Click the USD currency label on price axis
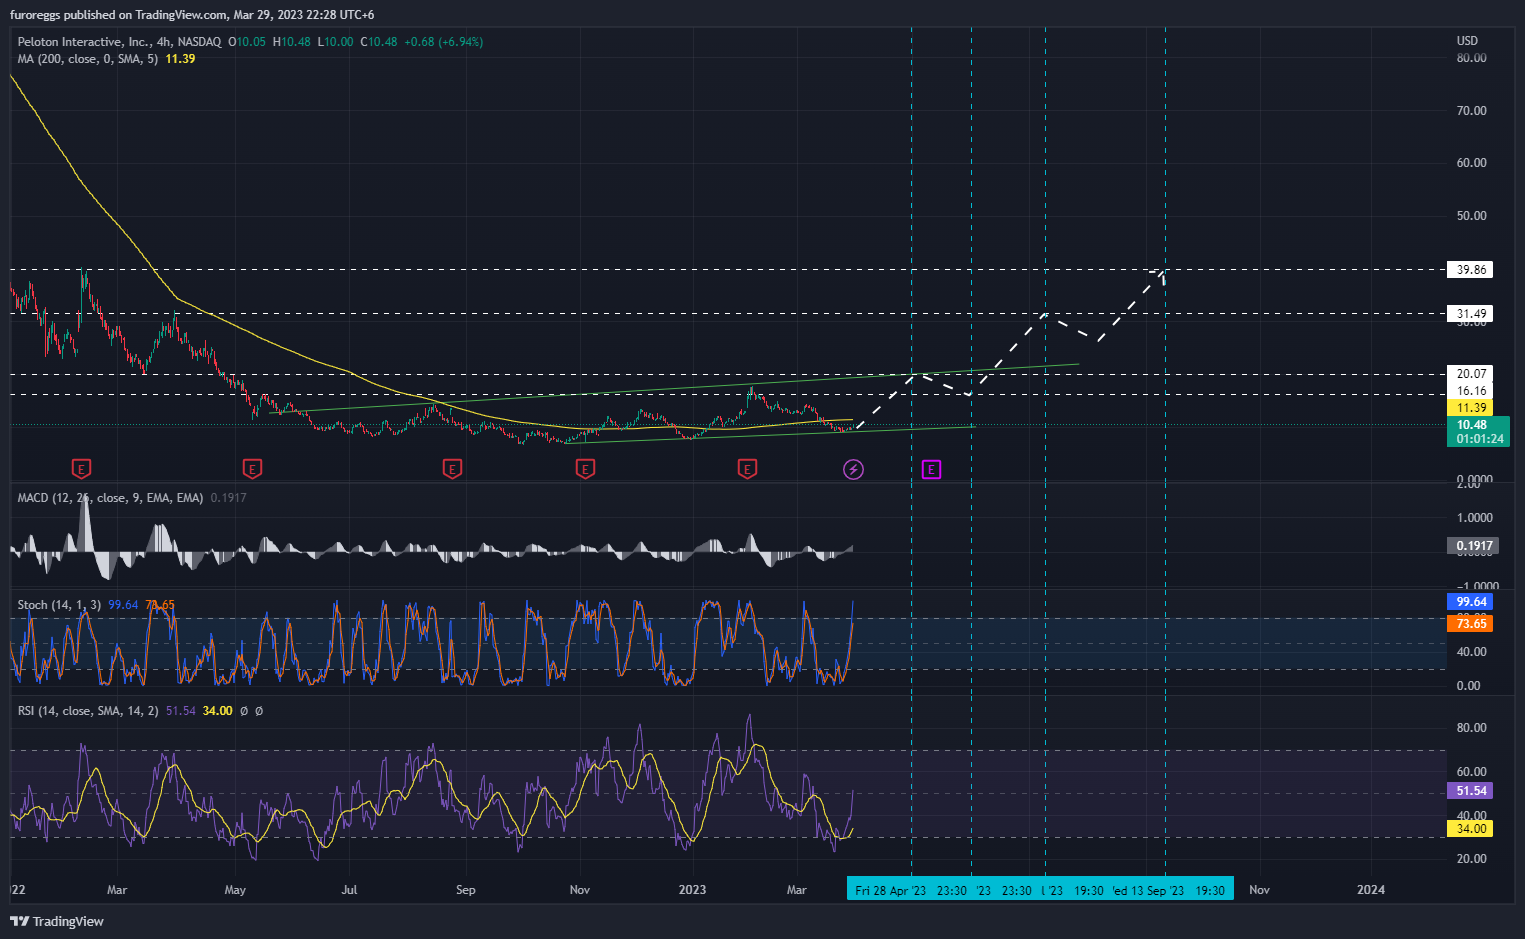Viewport: 1525px width, 939px height. tap(1467, 41)
